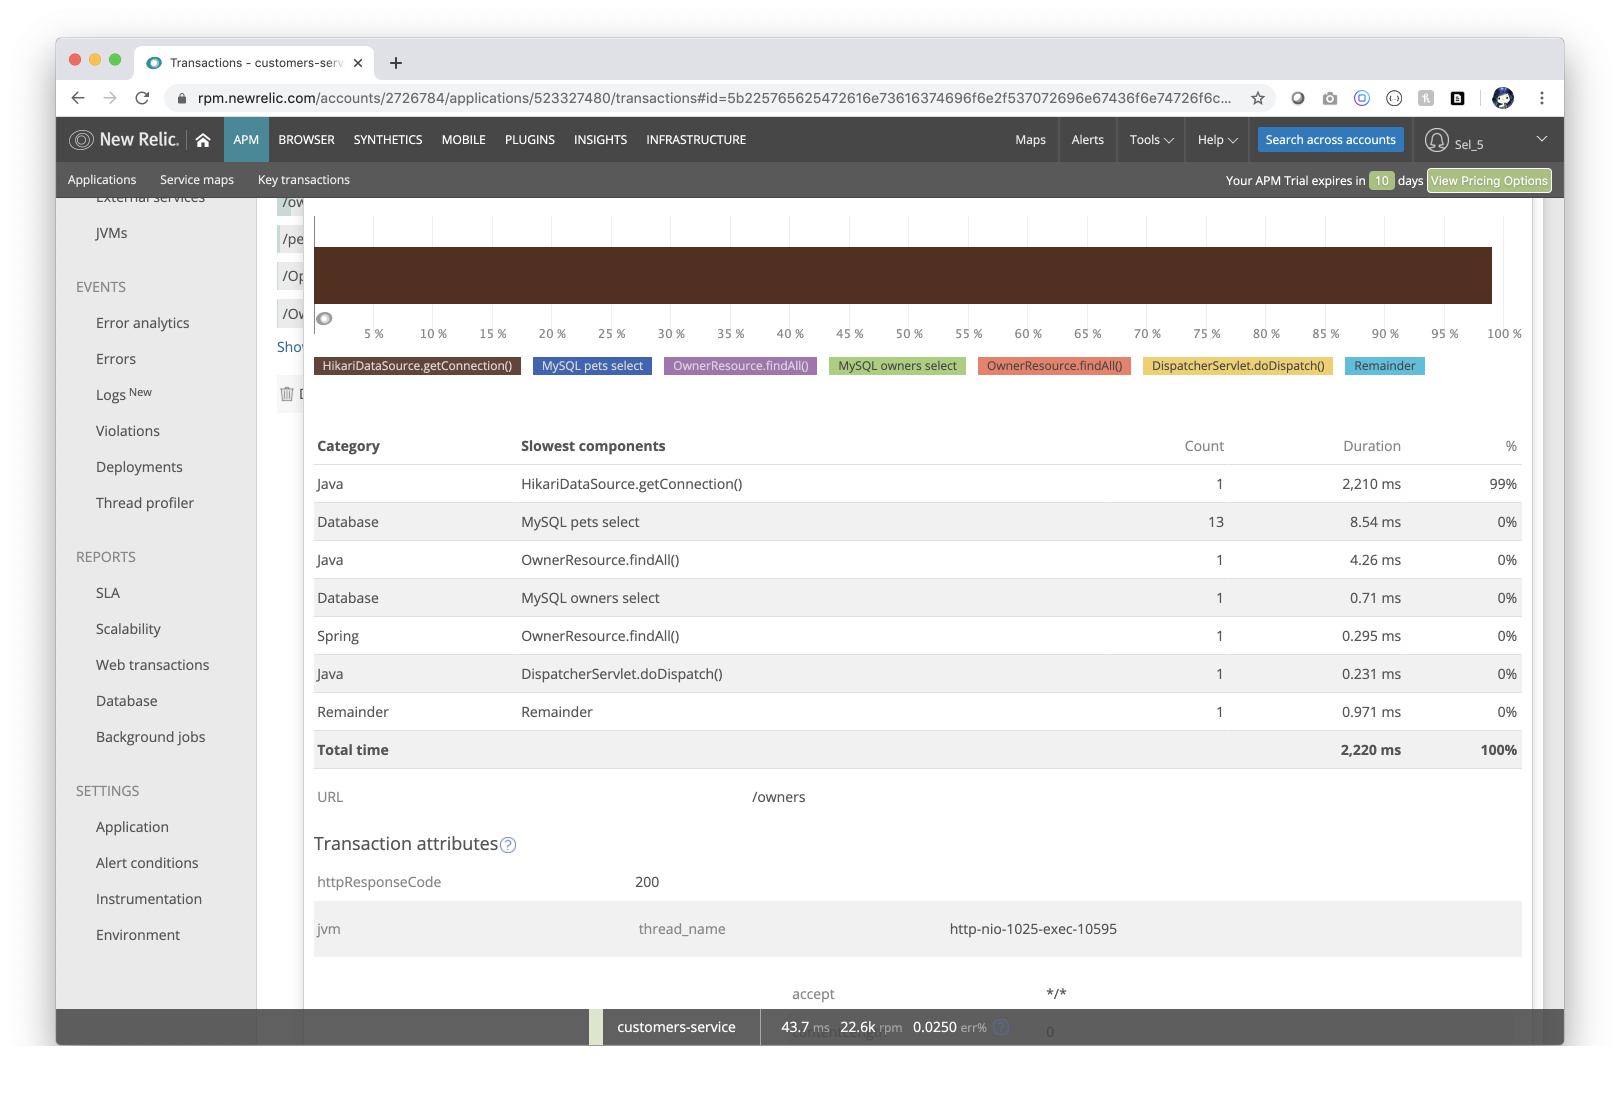Go forward using browser forward arrow
This screenshot has width=1620, height=1119.
click(110, 98)
